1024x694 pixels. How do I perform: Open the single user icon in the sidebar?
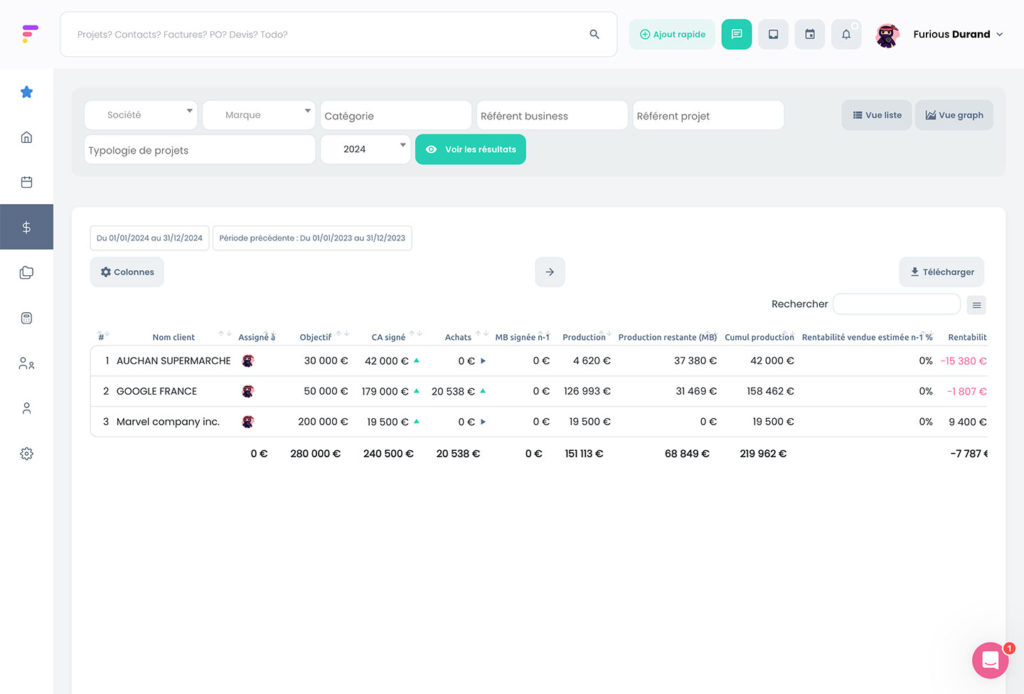click(26, 409)
